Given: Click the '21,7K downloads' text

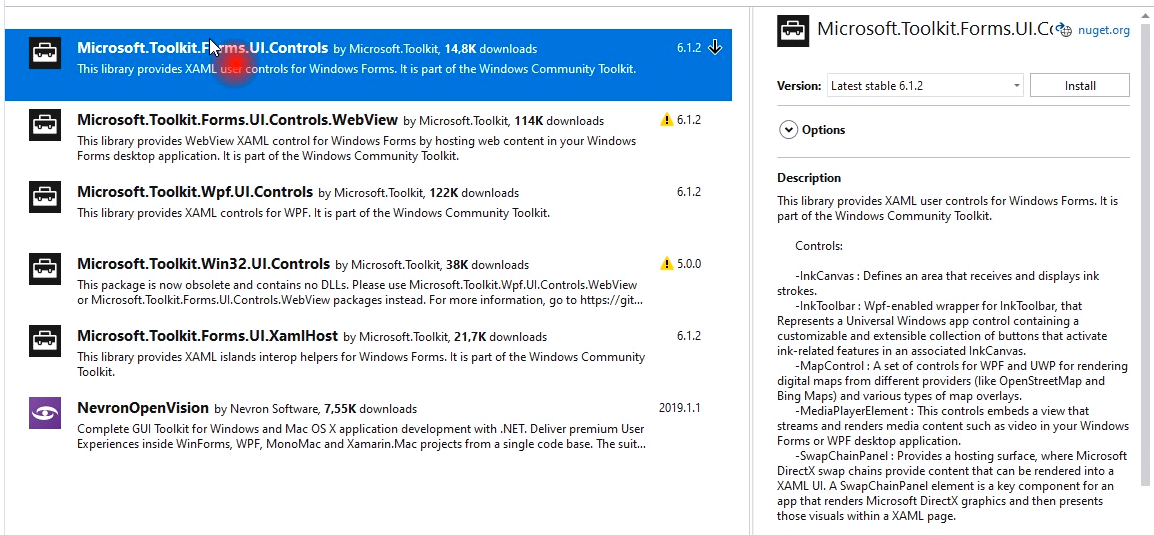Looking at the screenshot, I should [x=500, y=337].
